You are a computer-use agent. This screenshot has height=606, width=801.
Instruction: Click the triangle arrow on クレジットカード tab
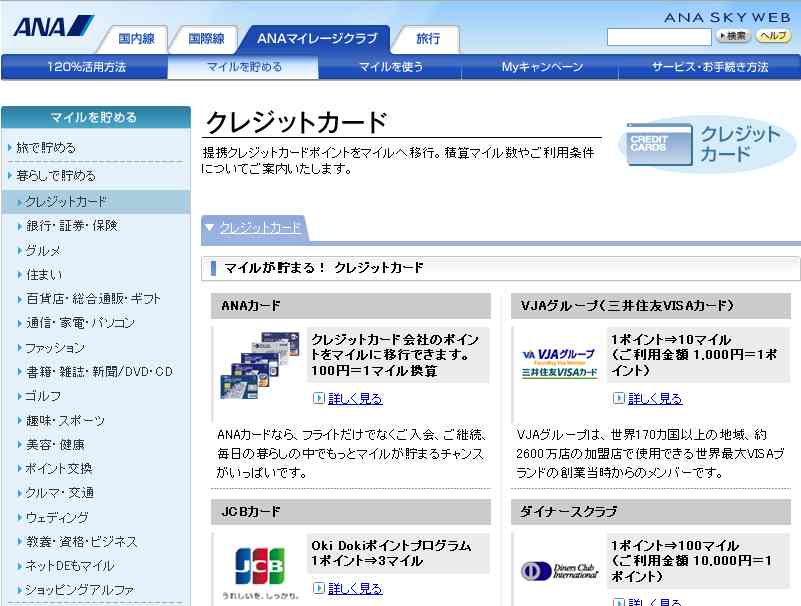click(209, 227)
